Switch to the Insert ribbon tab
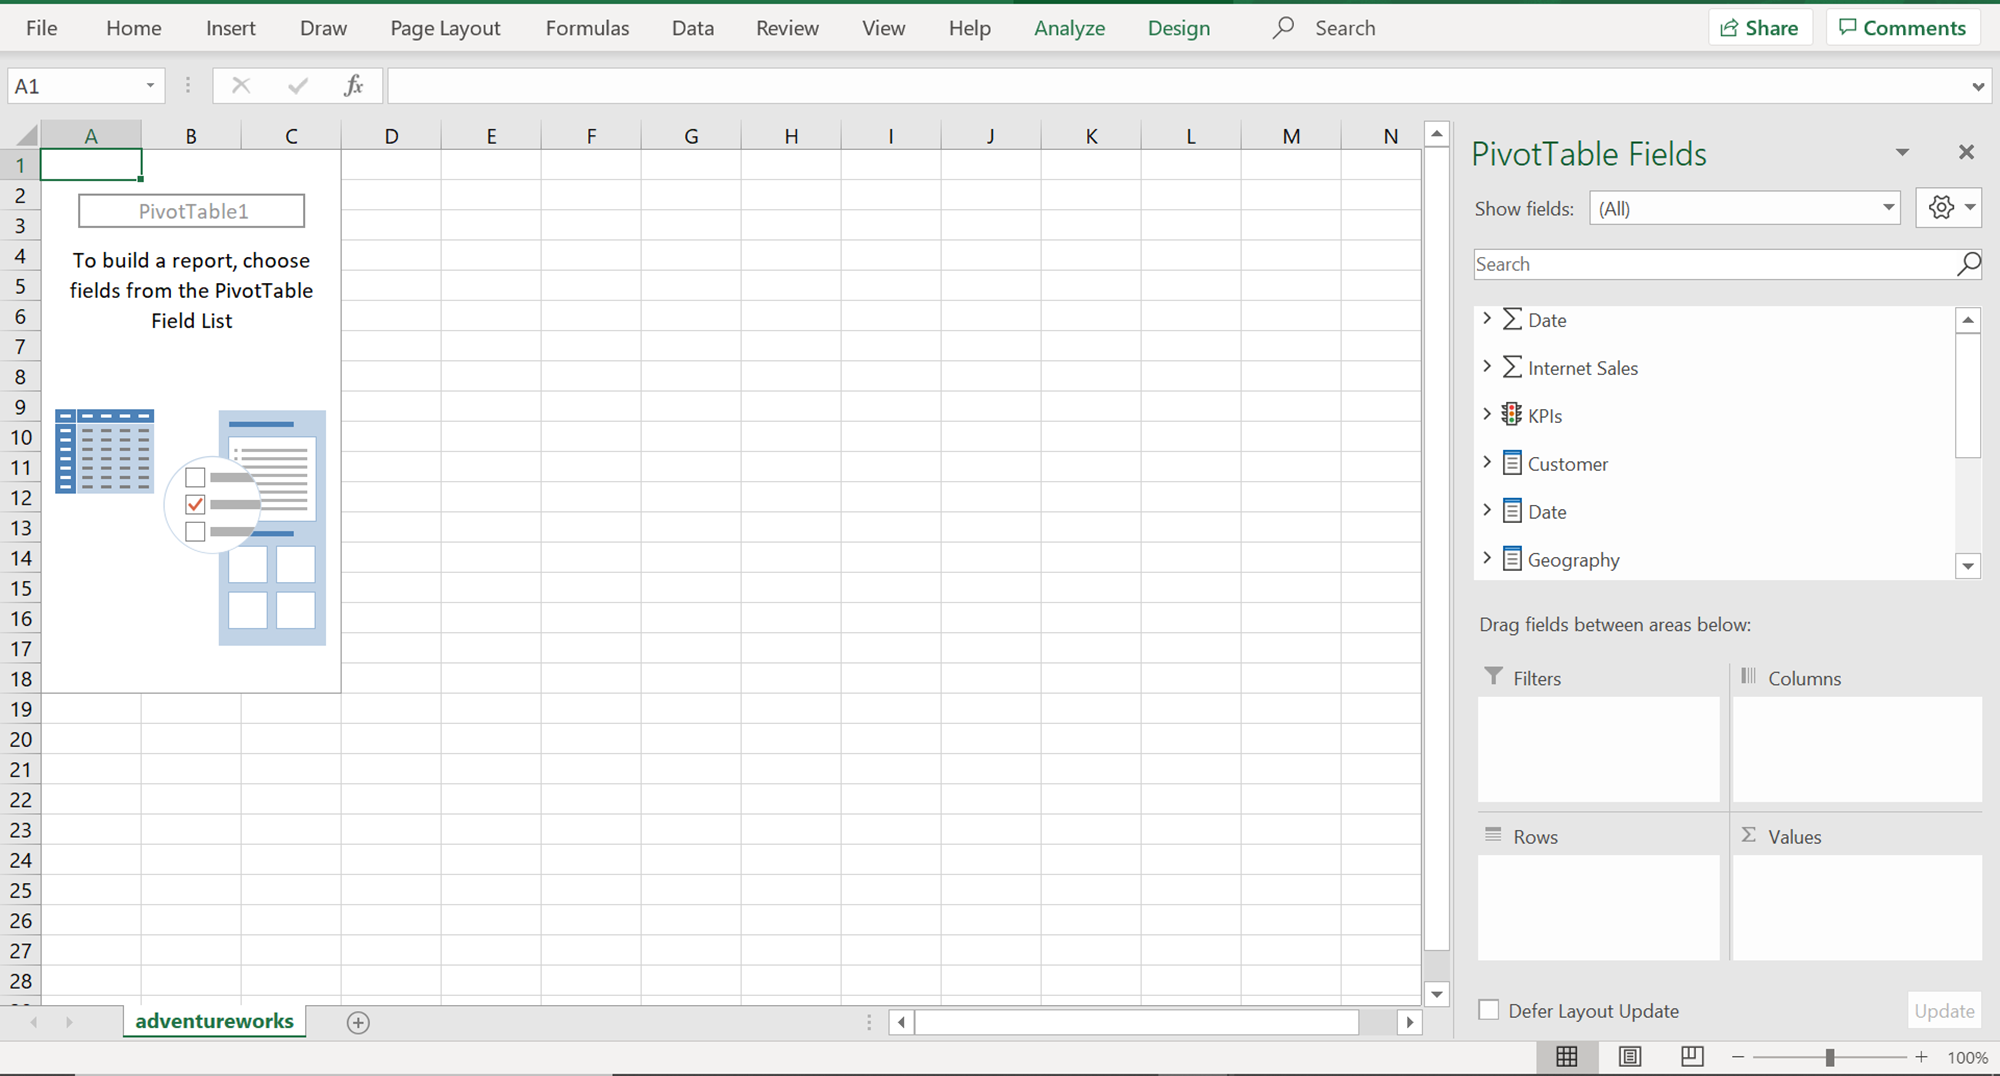Viewport: 2000px width, 1076px height. [231, 28]
